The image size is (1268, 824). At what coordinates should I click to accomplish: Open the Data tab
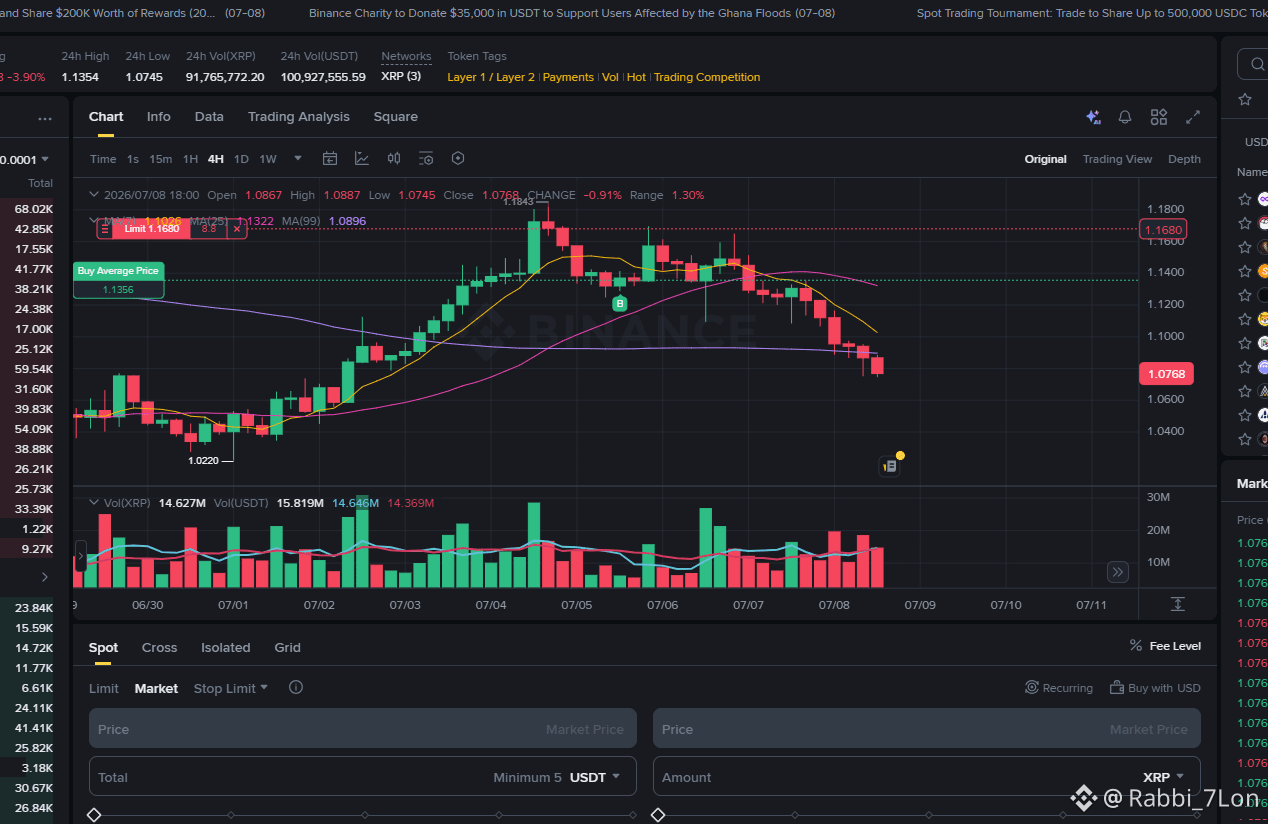209,117
